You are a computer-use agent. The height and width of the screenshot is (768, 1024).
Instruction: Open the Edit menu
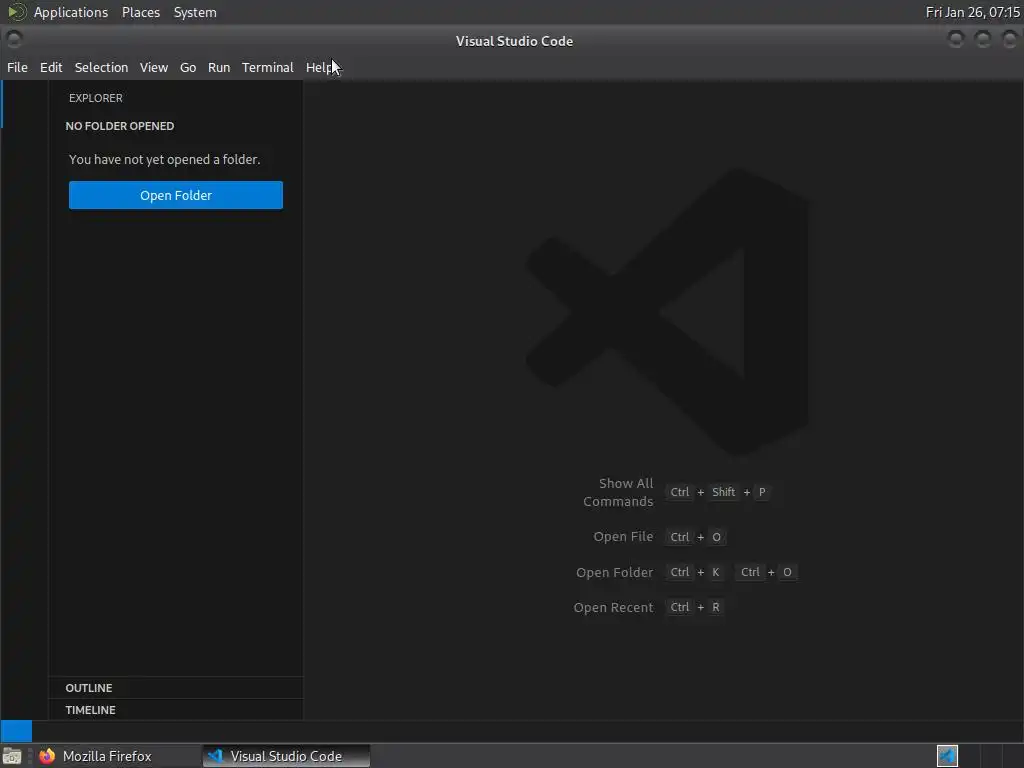click(51, 67)
